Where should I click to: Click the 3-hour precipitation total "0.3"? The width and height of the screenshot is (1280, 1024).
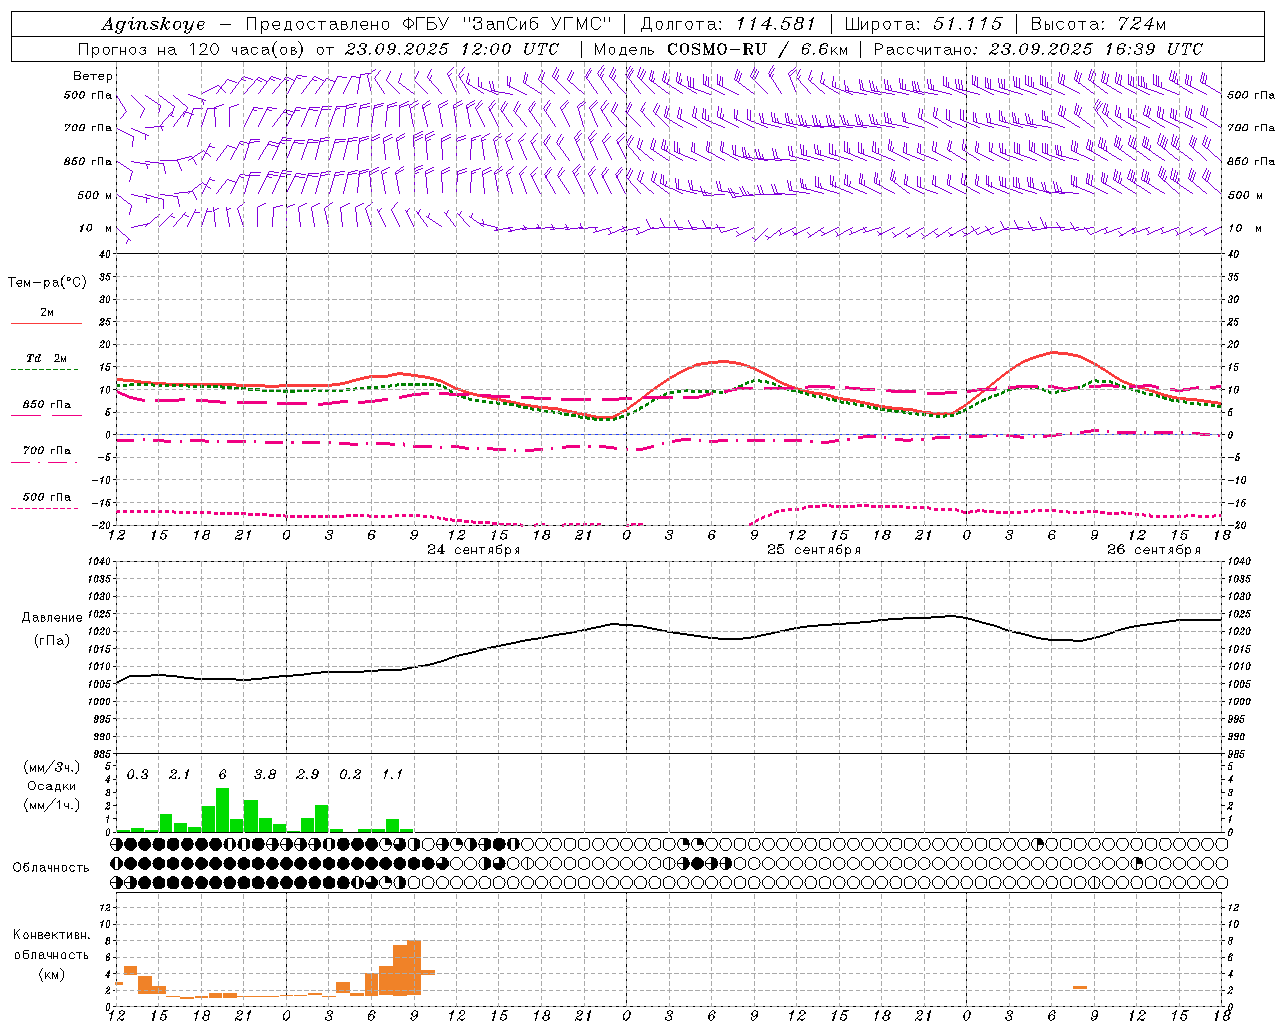tap(137, 775)
